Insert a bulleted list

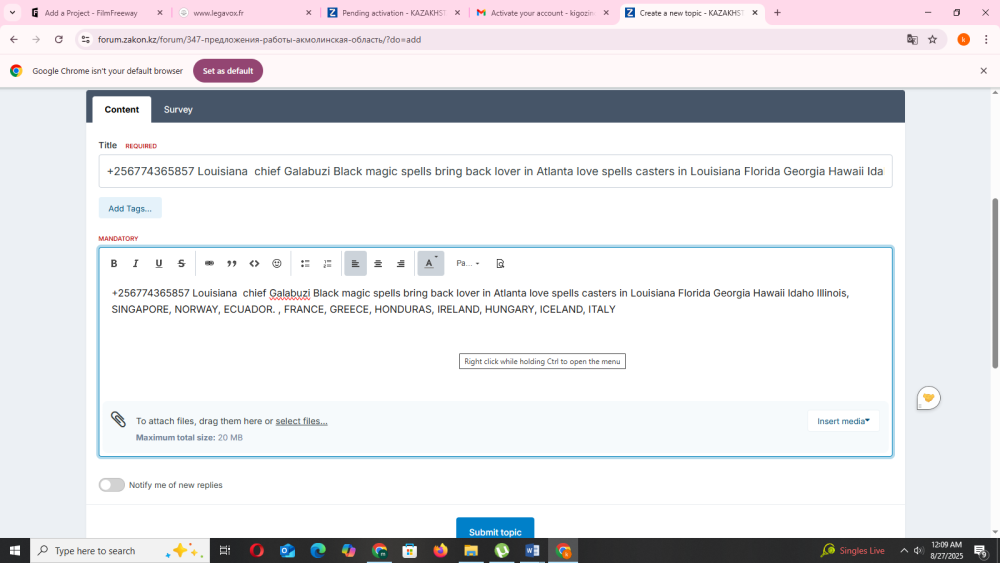[305, 263]
